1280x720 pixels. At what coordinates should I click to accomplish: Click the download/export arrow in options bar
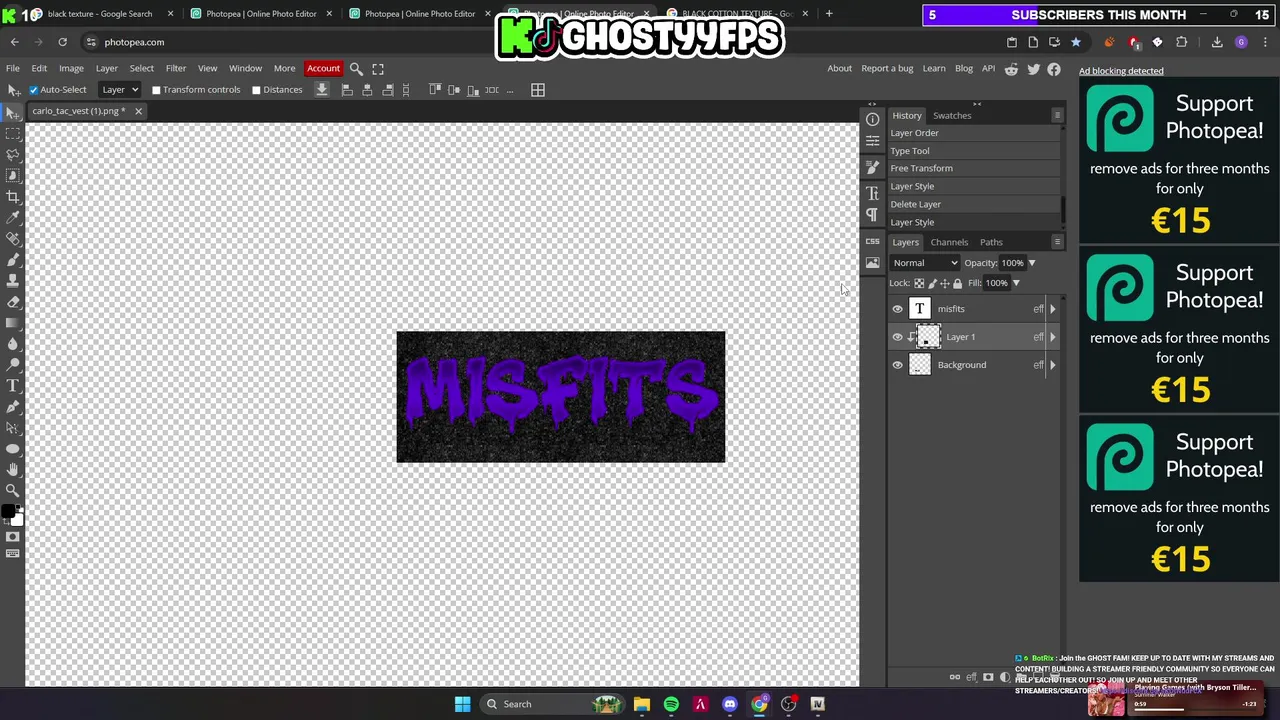[x=322, y=90]
